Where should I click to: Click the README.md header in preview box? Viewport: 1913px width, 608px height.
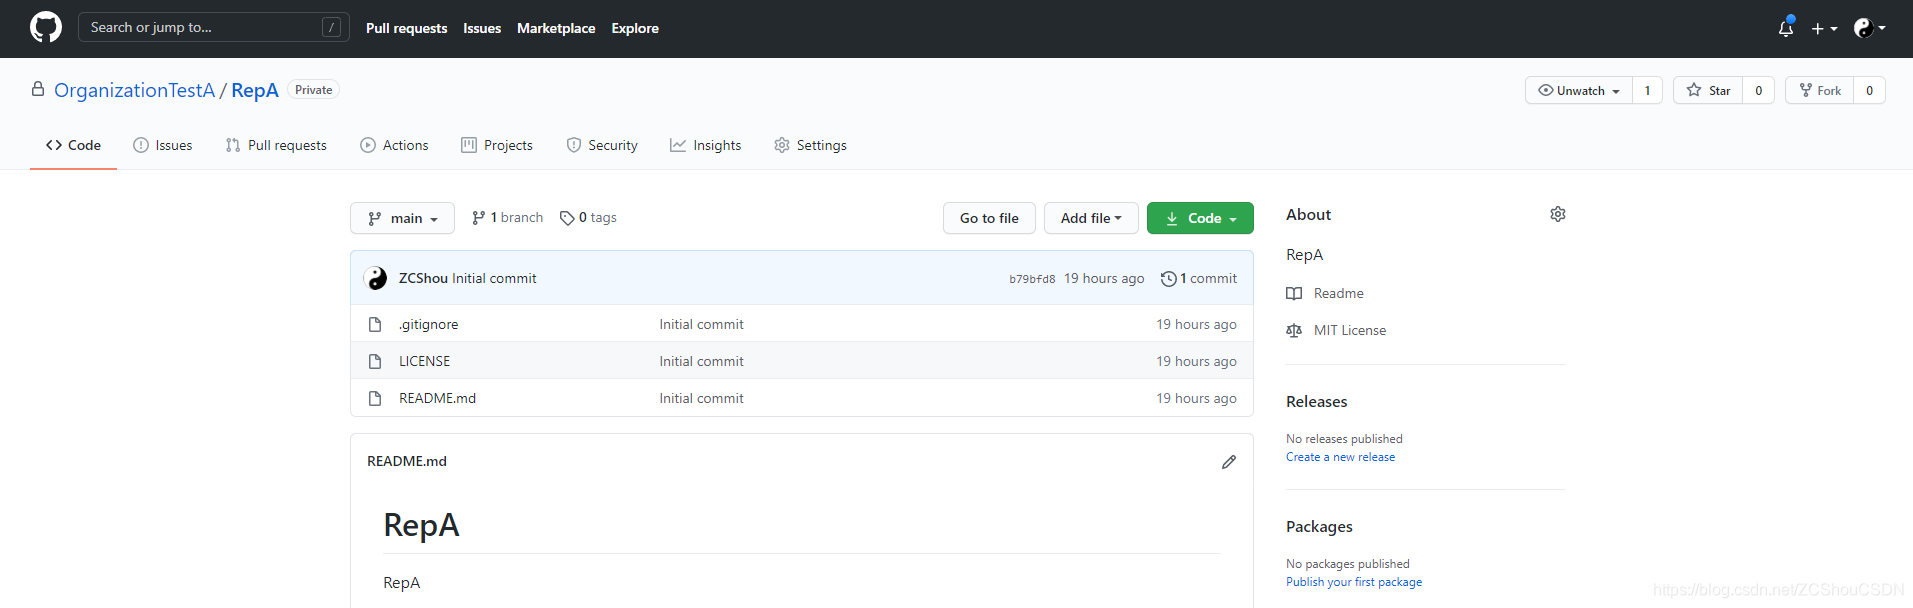[x=407, y=461]
